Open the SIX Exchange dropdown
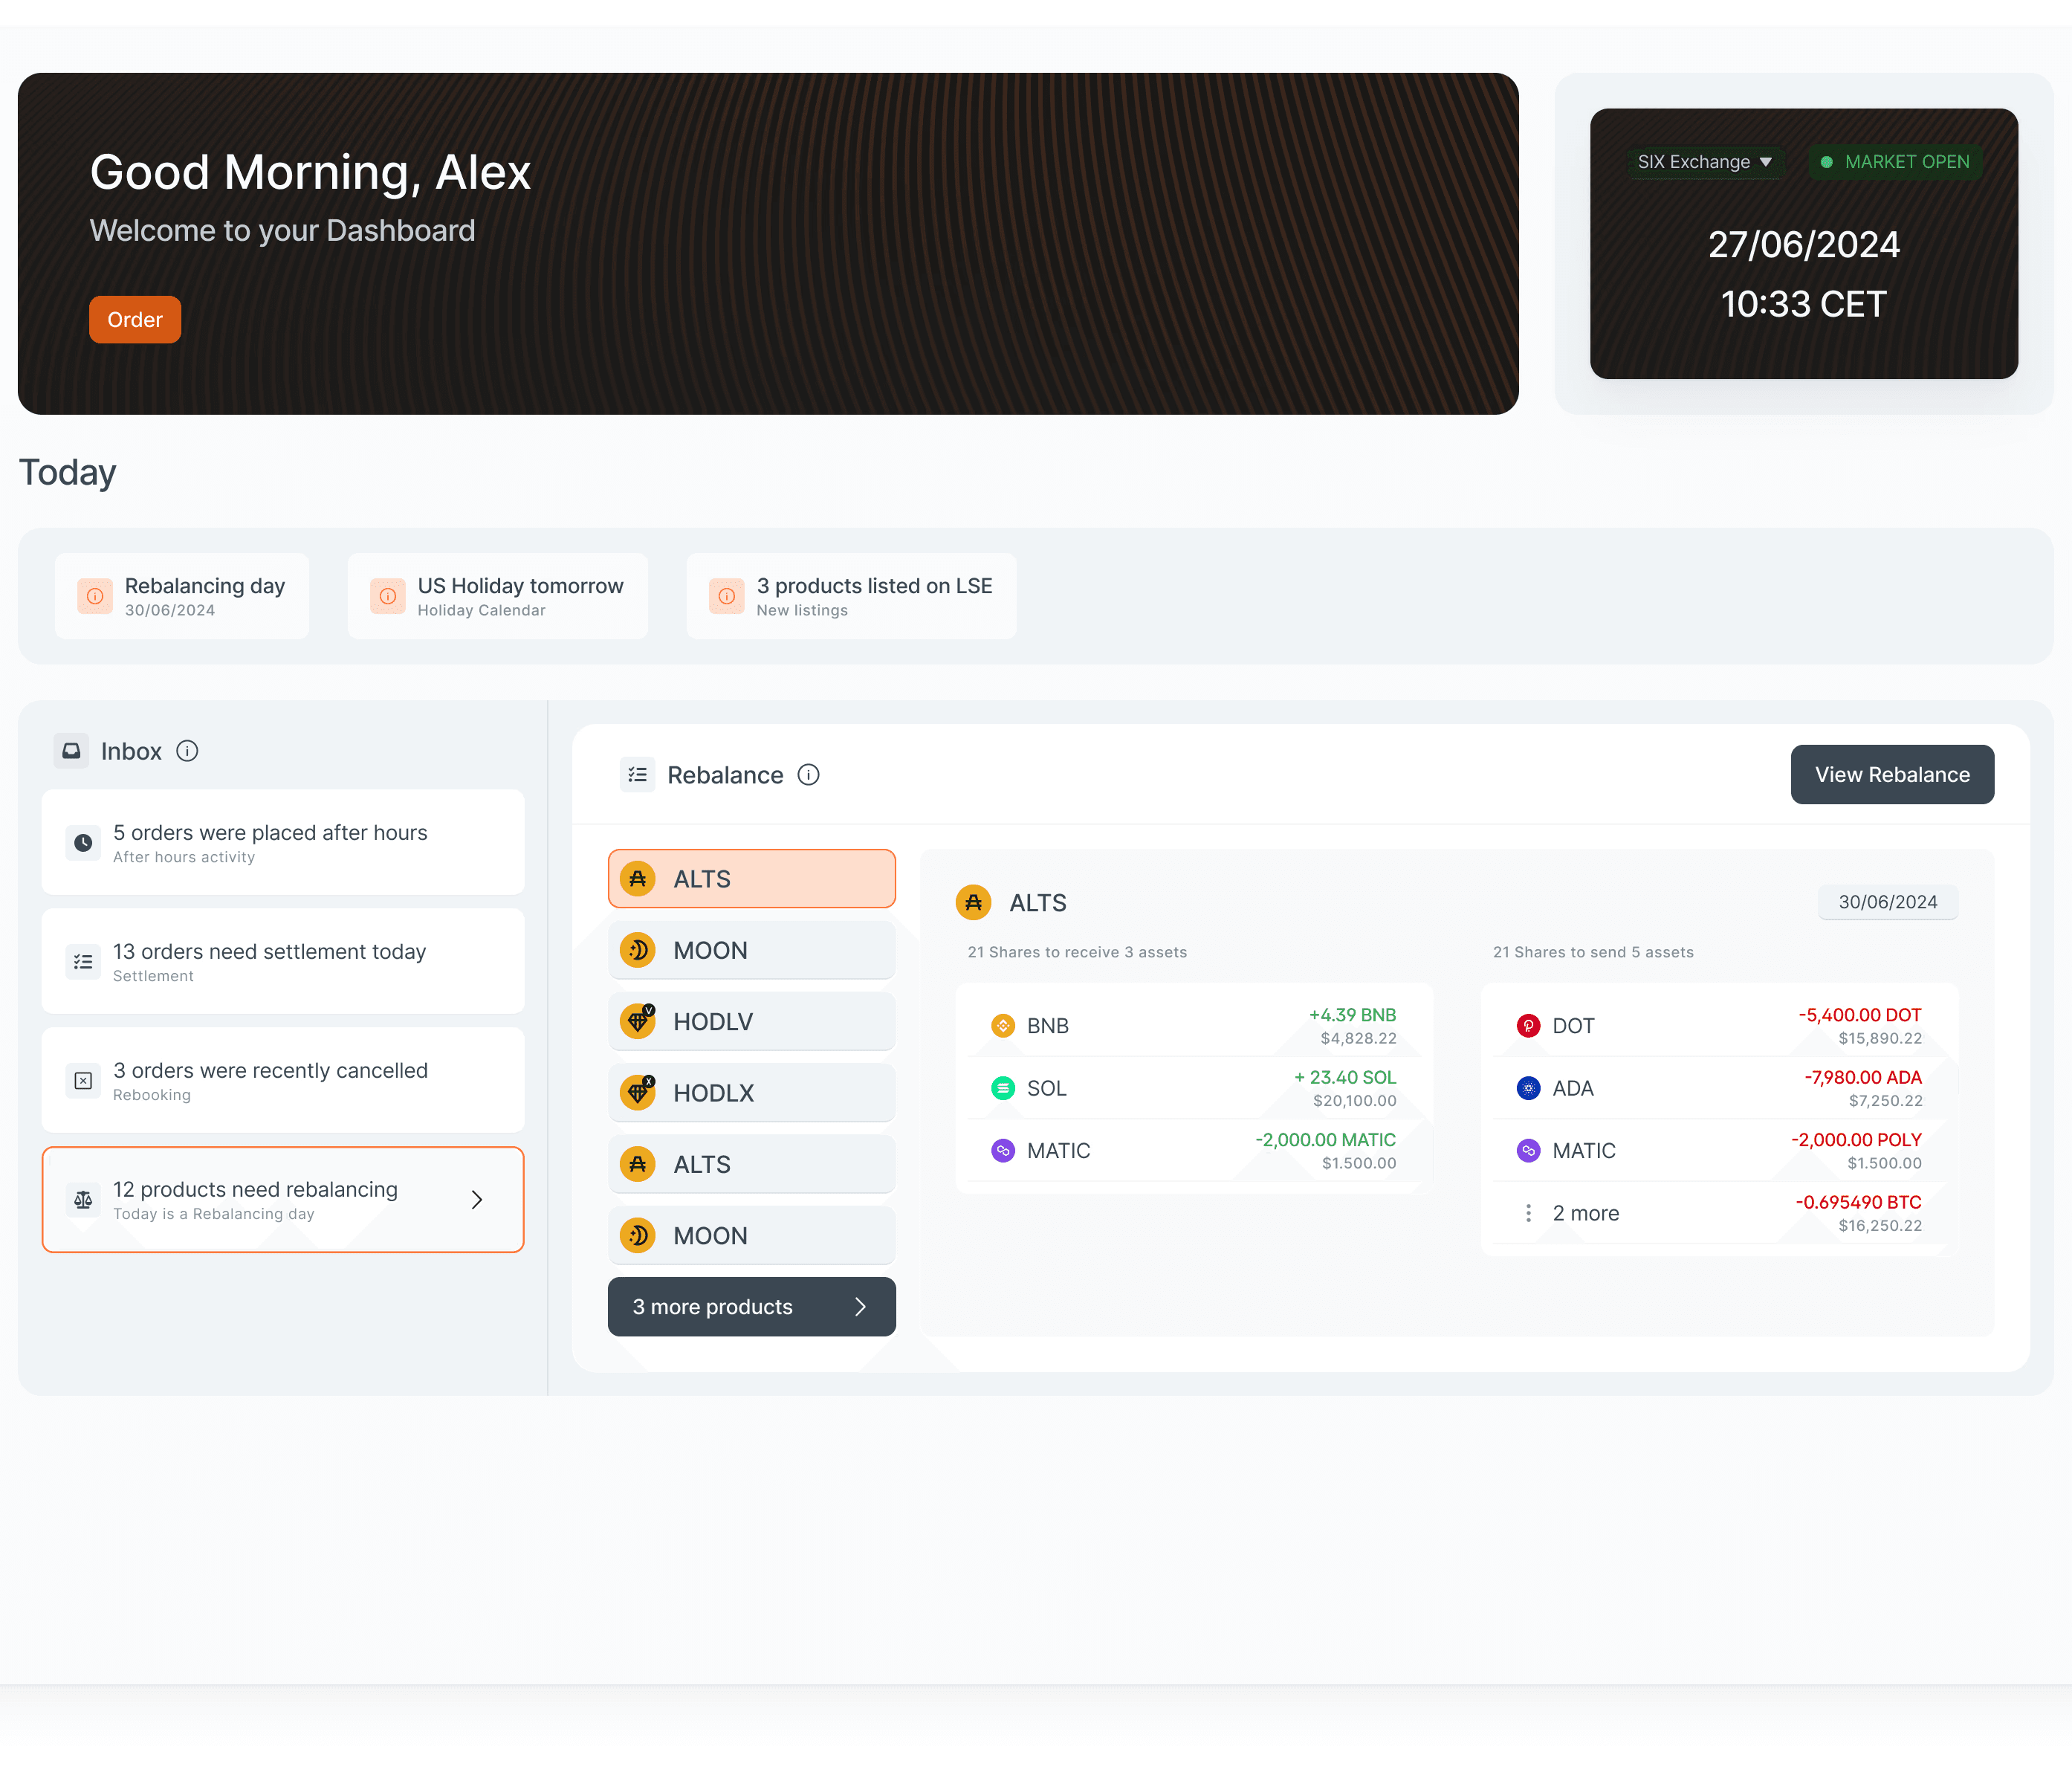This screenshot has width=2072, height=1775. (1704, 162)
